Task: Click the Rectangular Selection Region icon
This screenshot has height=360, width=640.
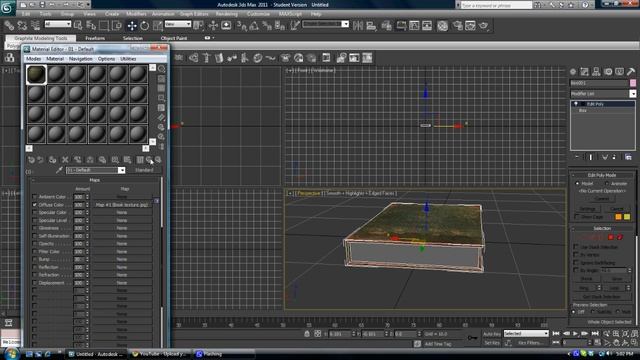Action: (x=104, y=26)
